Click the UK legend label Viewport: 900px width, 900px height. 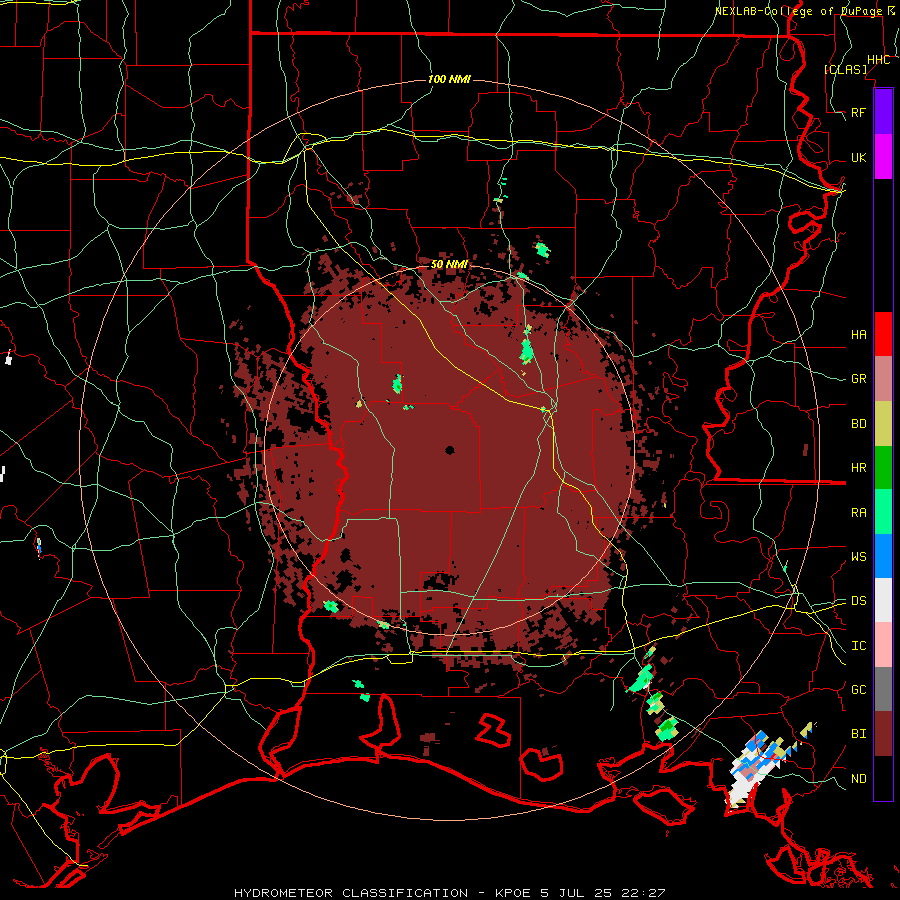(858, 157)
